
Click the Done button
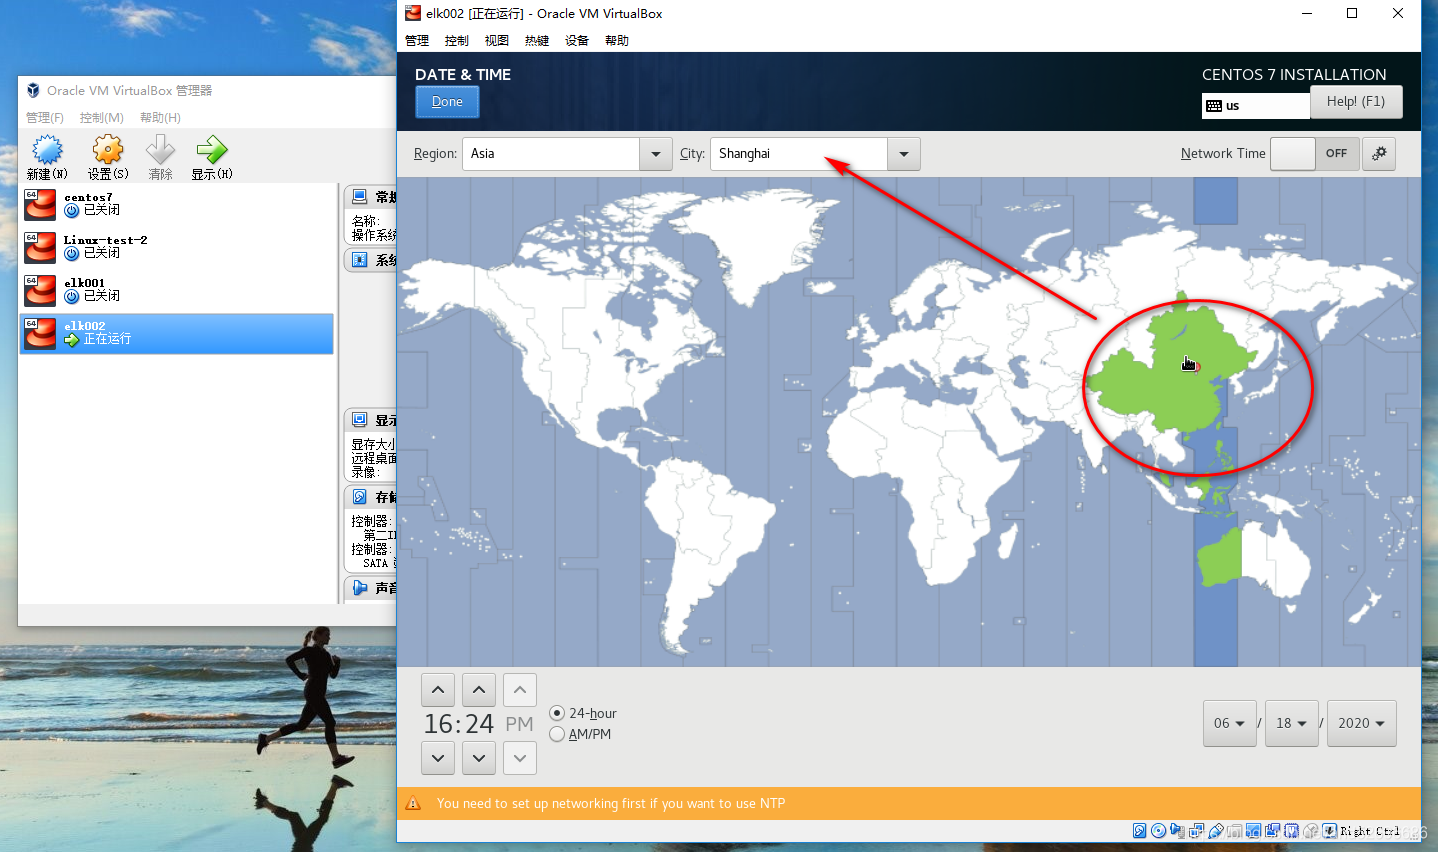click(447, 102)
